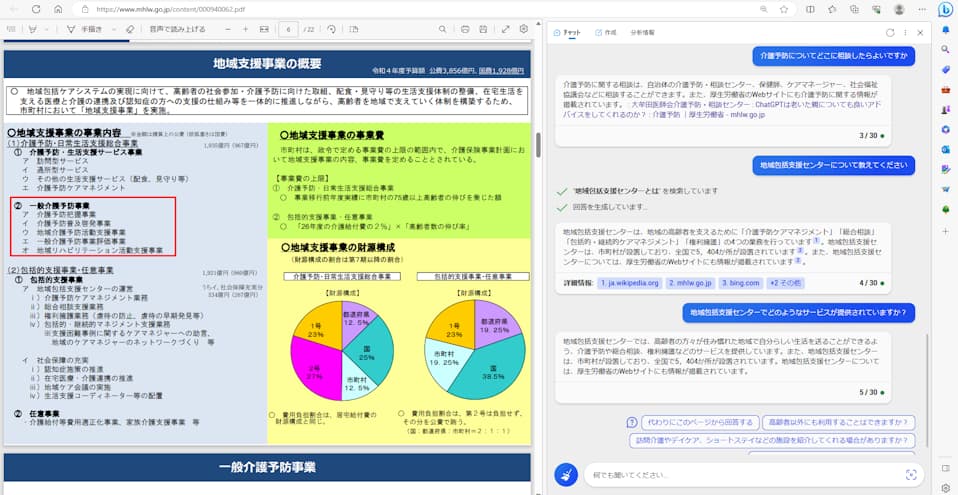
Task: Click the 一般介護予防事業 heading at page bottom
Action: coord(267,468)
